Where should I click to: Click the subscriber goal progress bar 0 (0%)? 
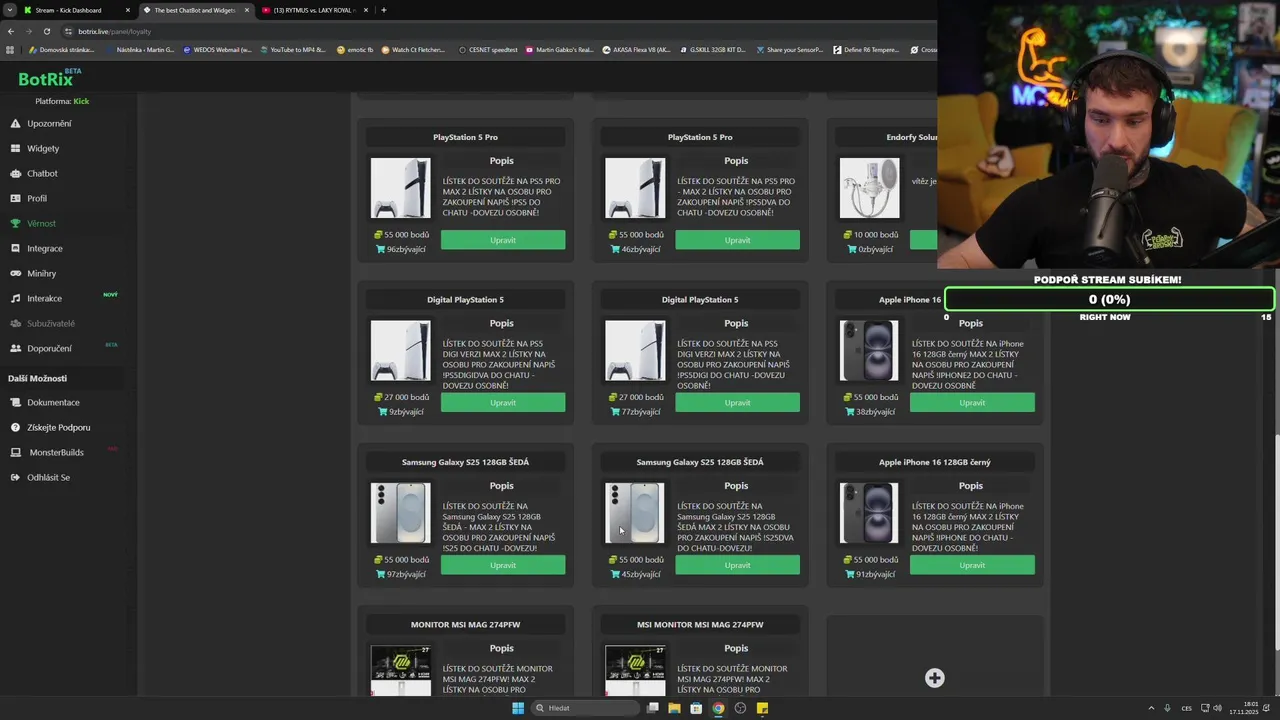1109,299
